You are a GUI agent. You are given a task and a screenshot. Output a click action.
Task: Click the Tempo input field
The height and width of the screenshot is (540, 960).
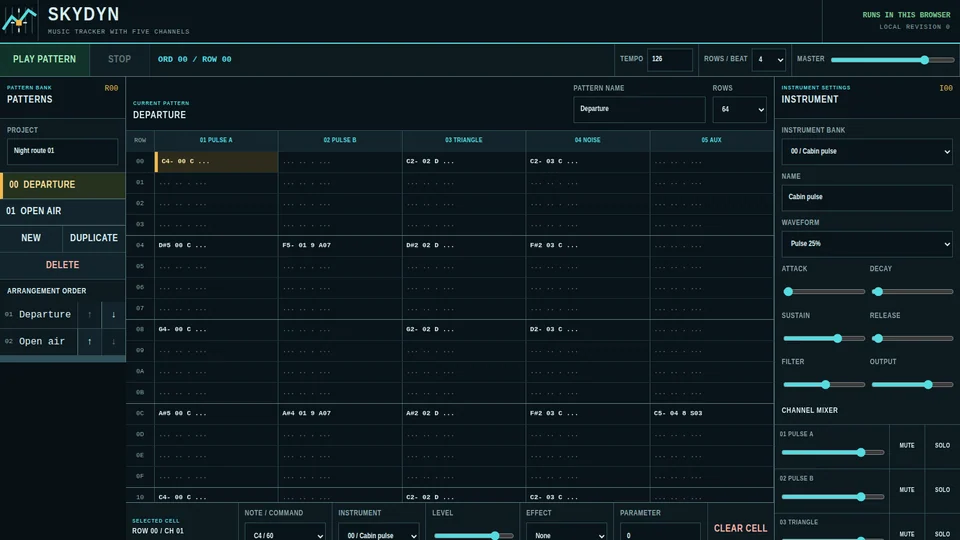pyautogui.click(x=670, y=59)
